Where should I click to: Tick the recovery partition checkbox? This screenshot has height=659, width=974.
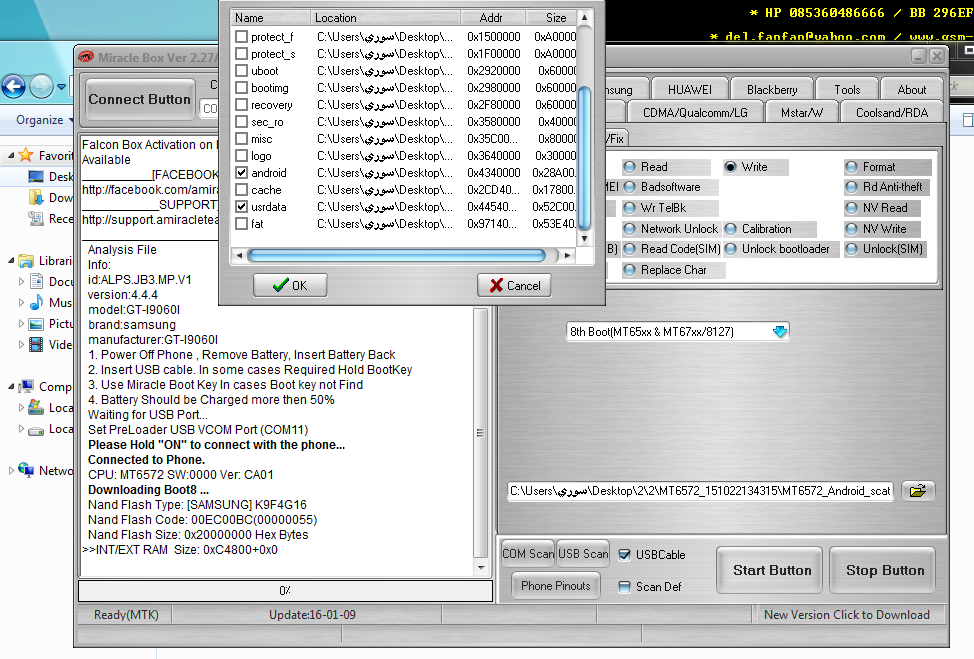pos(242,104)
